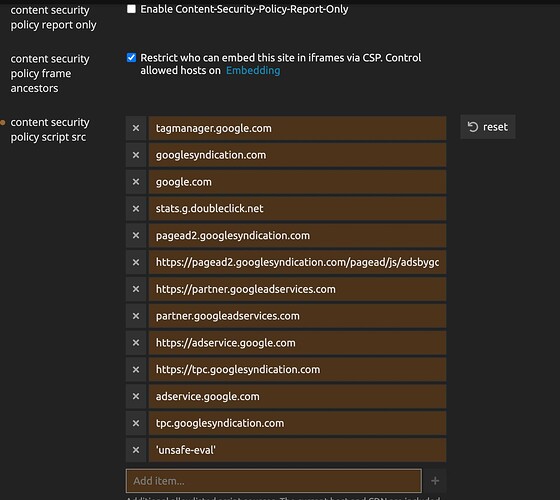Edit the tagmanager.google.com field
The width and height of the screenshot is (560, 500).
[x=298, y=128]
